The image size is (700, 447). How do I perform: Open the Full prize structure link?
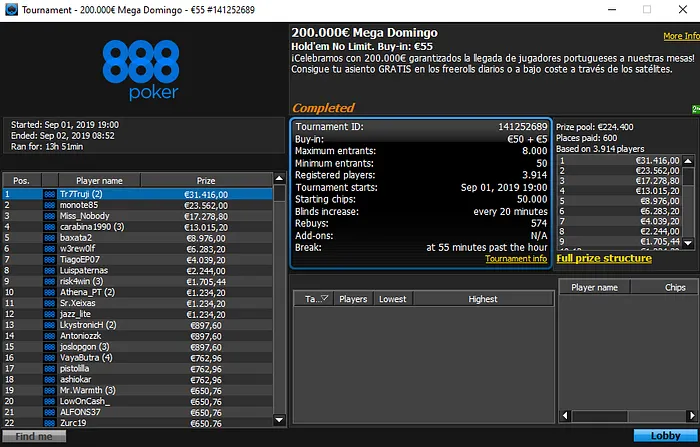[x=604, y=259]
